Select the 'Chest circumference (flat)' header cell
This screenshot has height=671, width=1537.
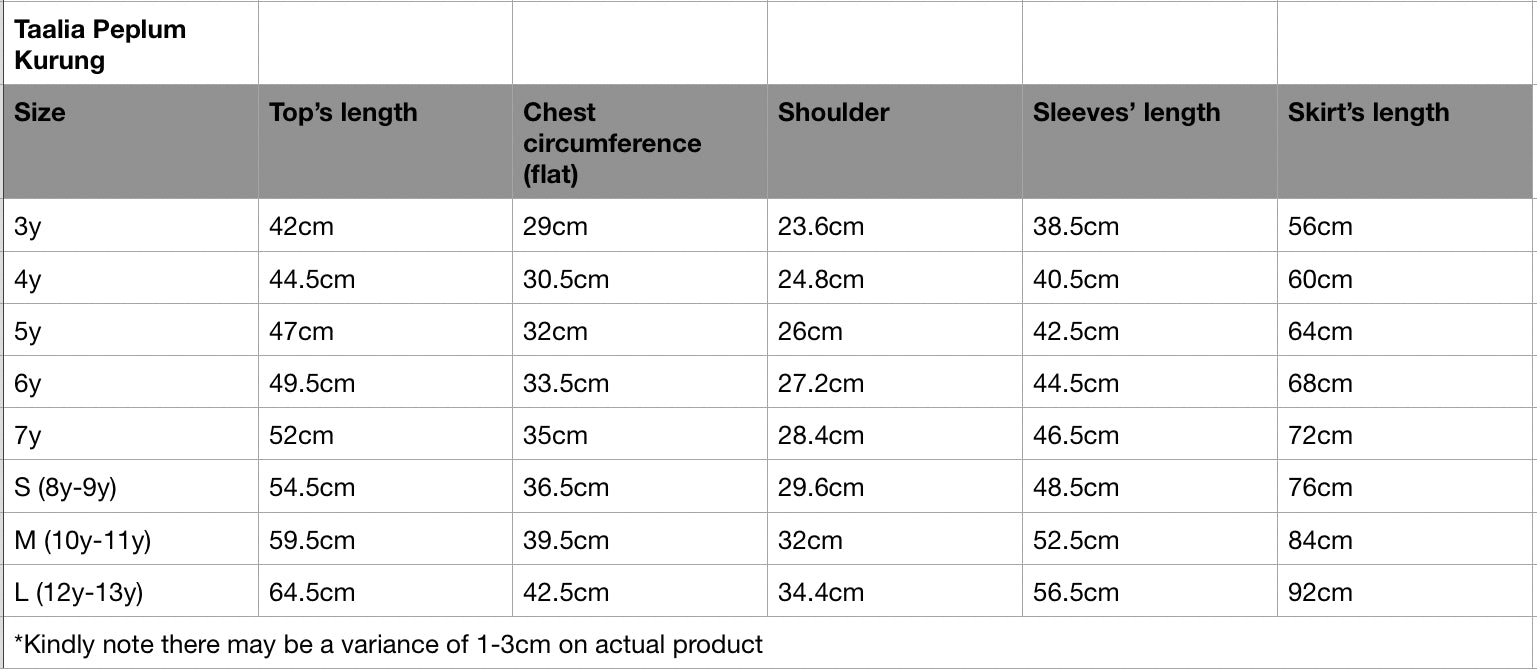tap(611, 143)
